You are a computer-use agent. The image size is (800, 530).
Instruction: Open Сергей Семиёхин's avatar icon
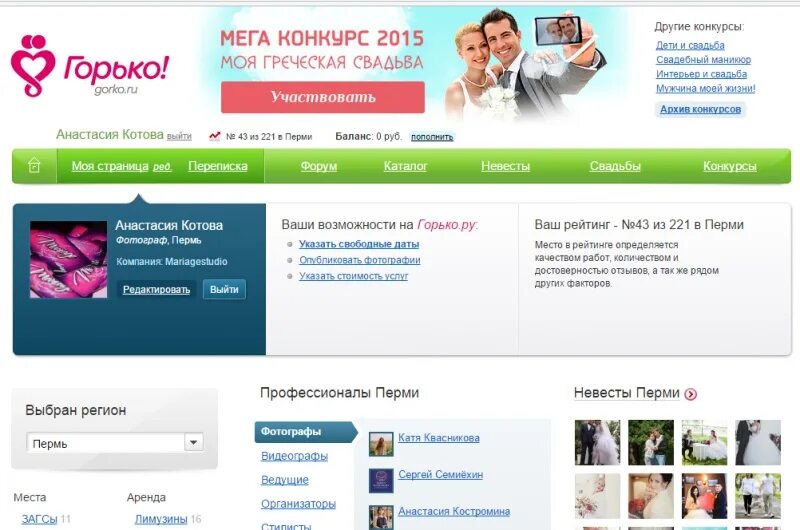tap(381, 481)
